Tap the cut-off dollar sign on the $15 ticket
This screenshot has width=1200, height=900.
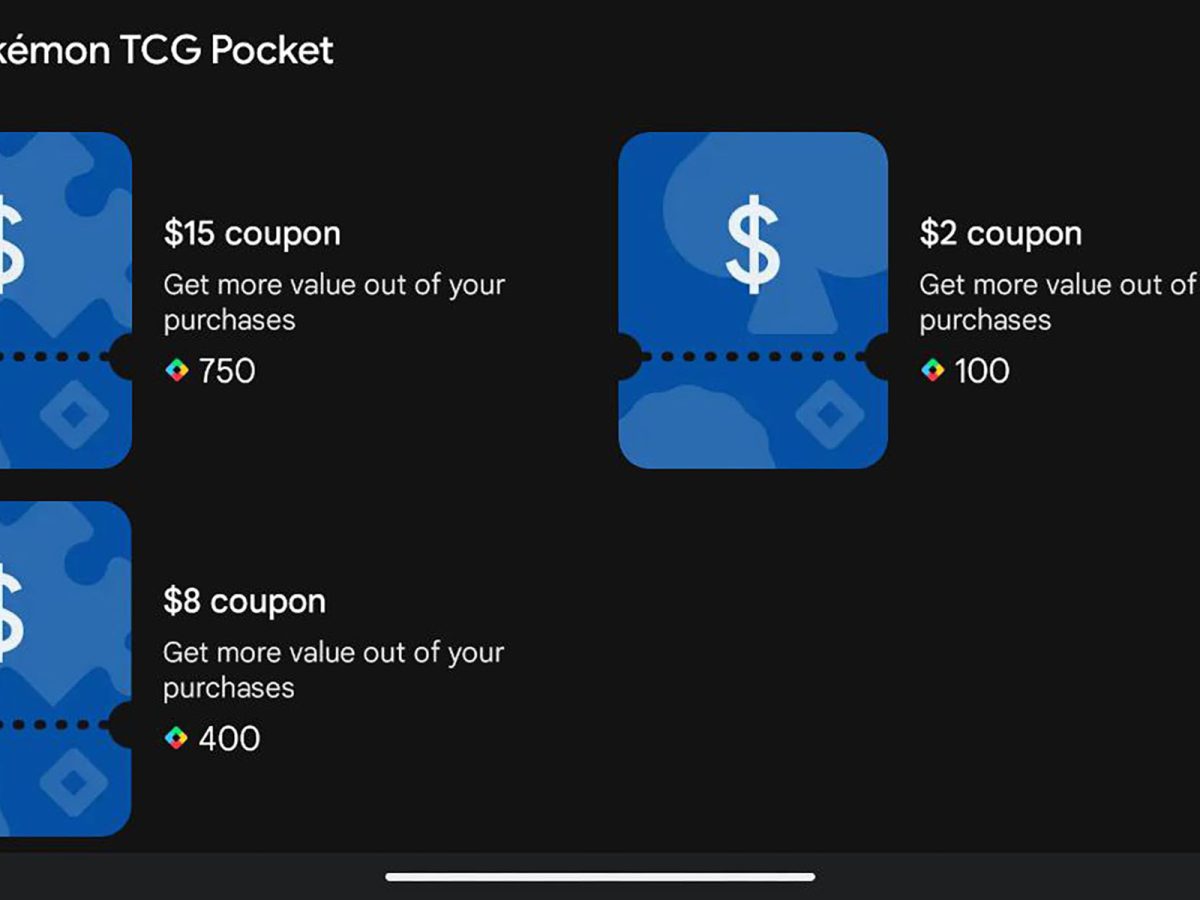(10, 244)
